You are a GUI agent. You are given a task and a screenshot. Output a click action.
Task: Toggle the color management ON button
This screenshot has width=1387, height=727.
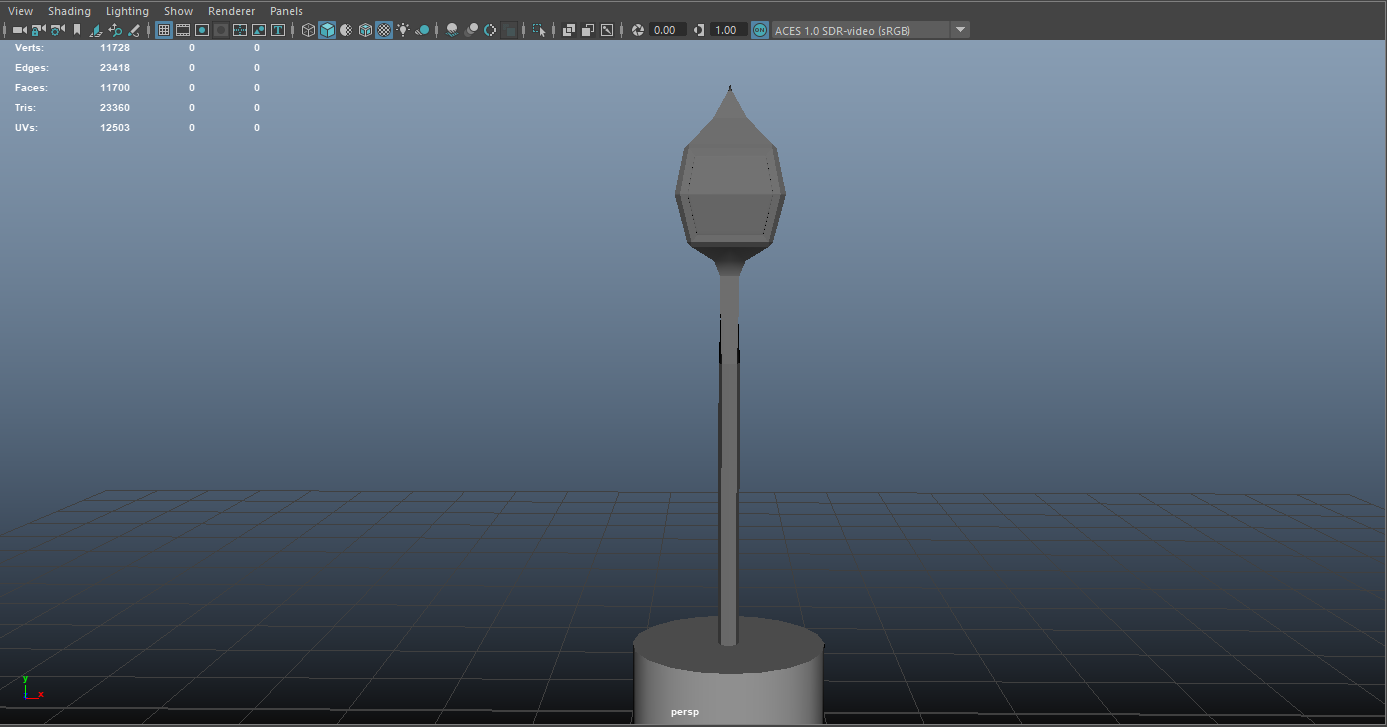[x=760, y=30]
